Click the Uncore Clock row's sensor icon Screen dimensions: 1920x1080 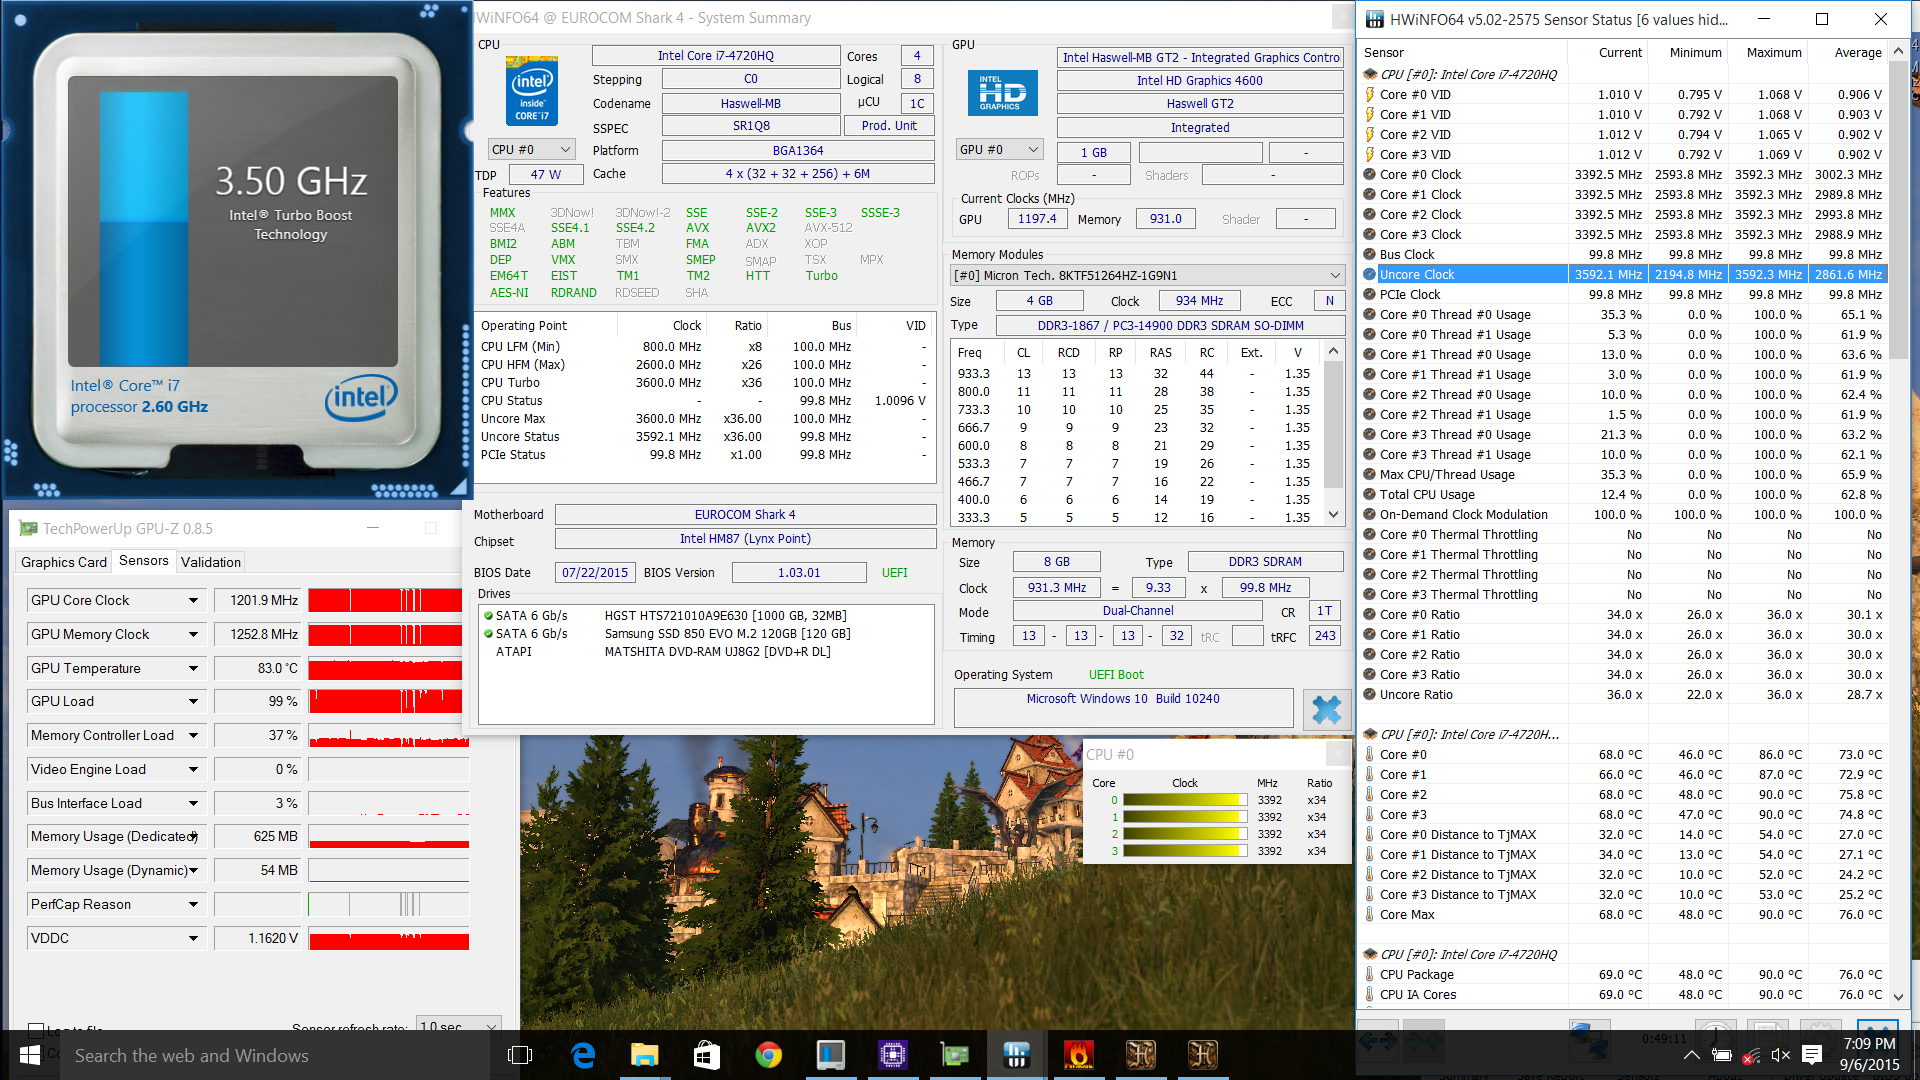[1370, 275]
